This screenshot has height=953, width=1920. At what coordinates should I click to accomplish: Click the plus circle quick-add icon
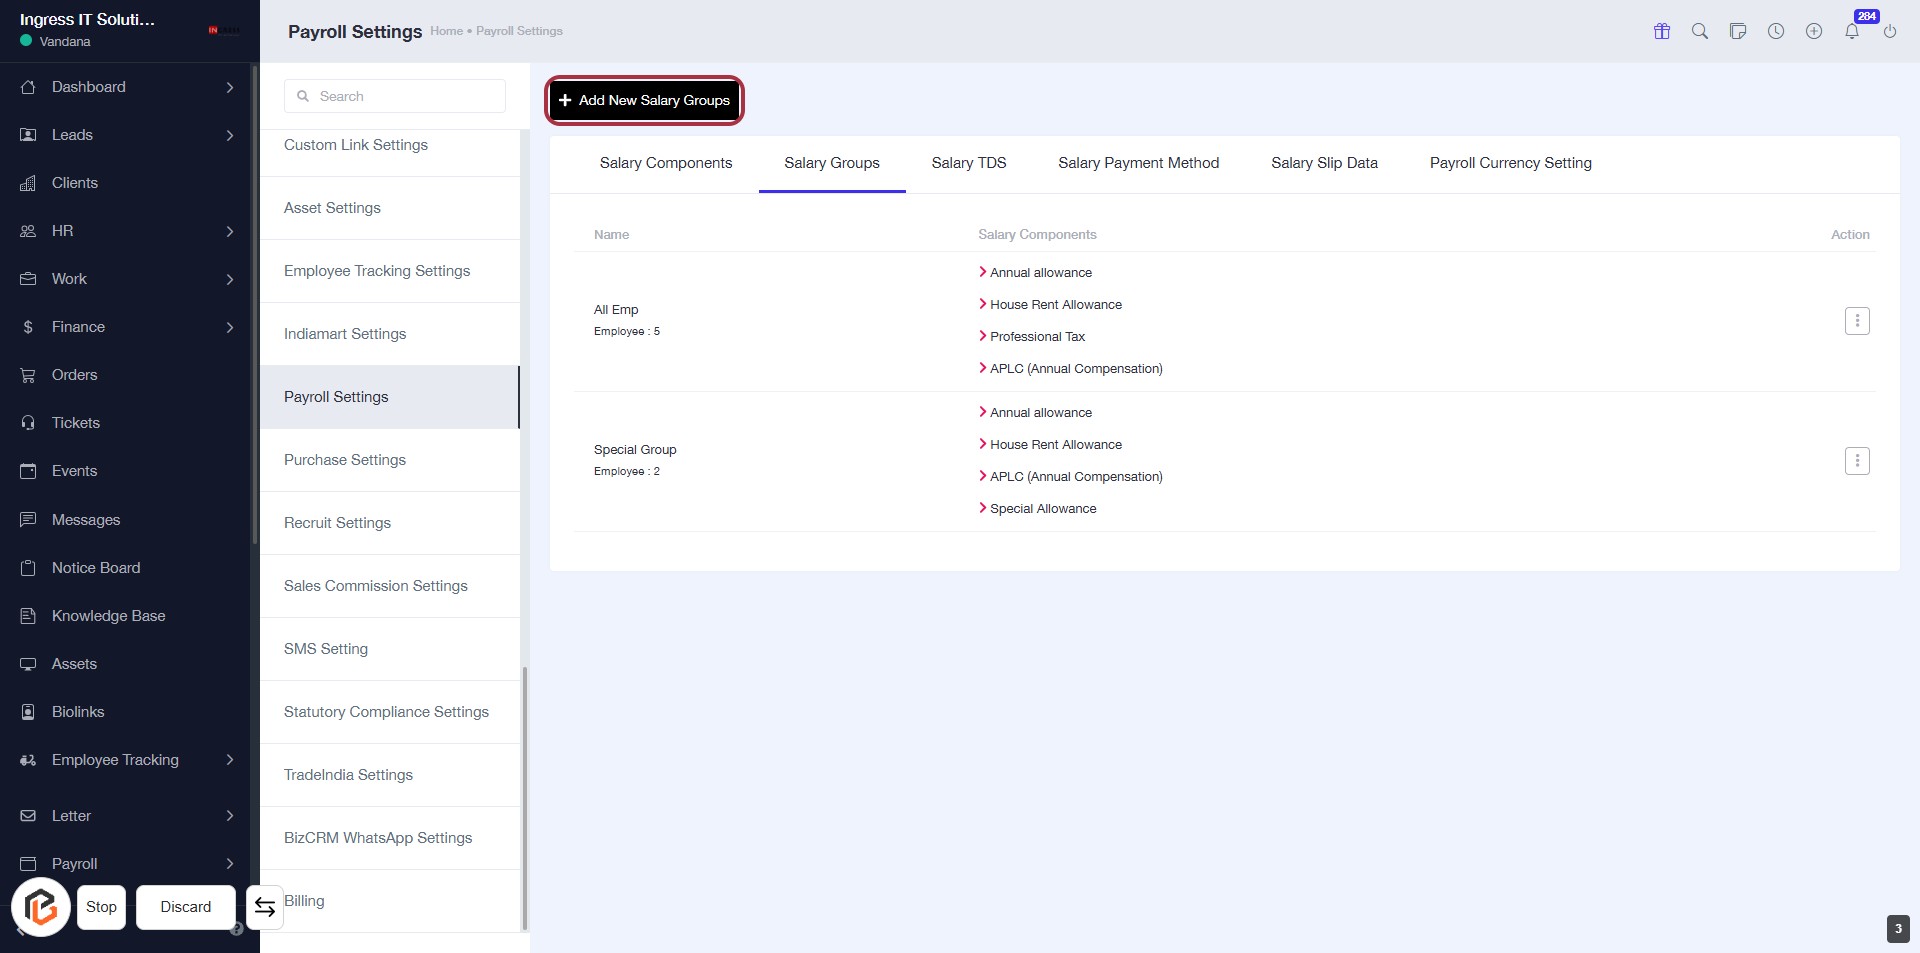click(x=1814, y=31)
